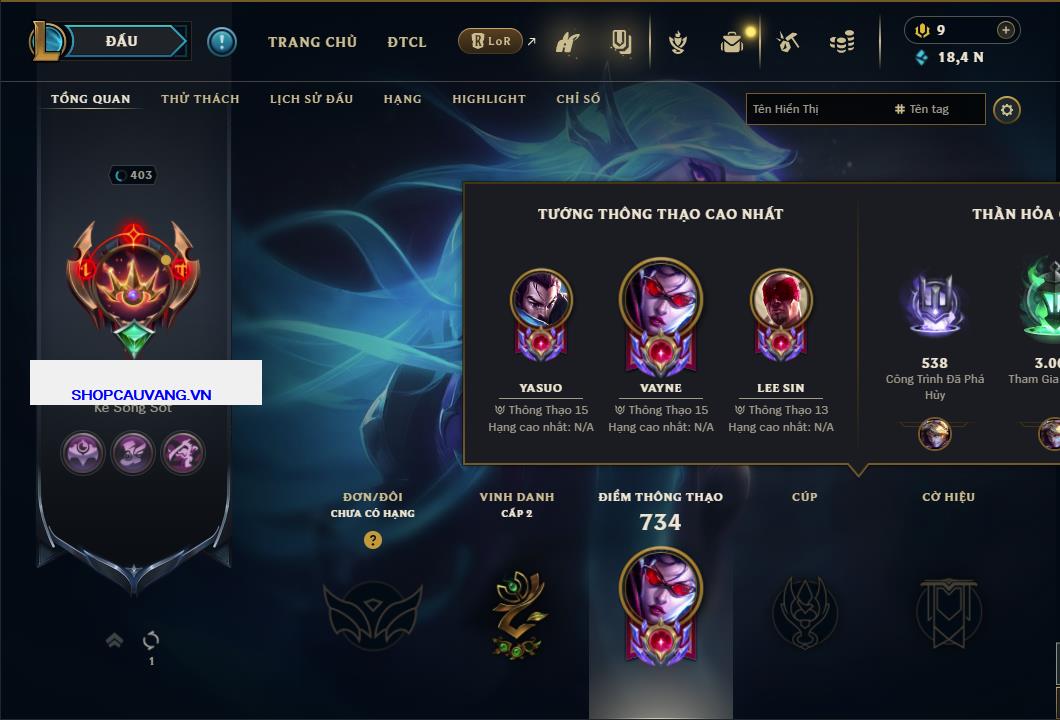The image size is (1060, 720).
Task: Open the Store coins icon
Action: click(842, 42)
